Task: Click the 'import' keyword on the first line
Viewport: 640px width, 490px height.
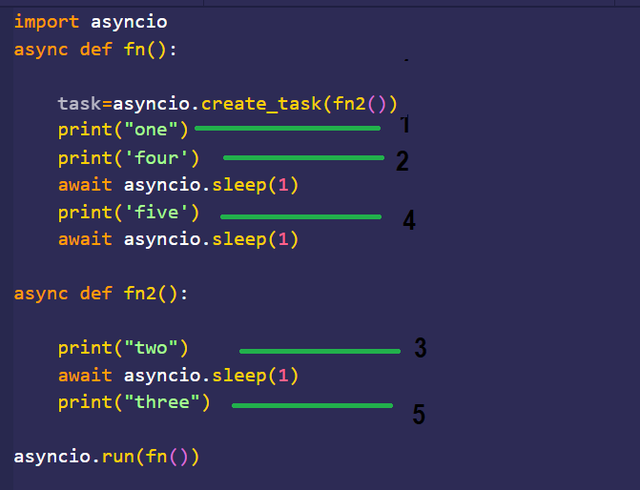Action: pyautogui.click(x=46, y=22)
